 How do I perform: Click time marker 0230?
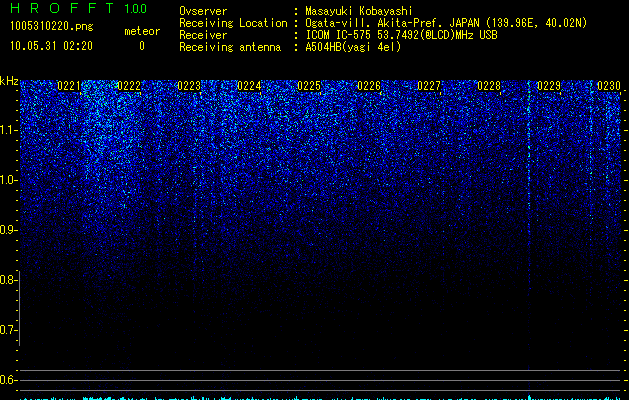tap(609, 86)
